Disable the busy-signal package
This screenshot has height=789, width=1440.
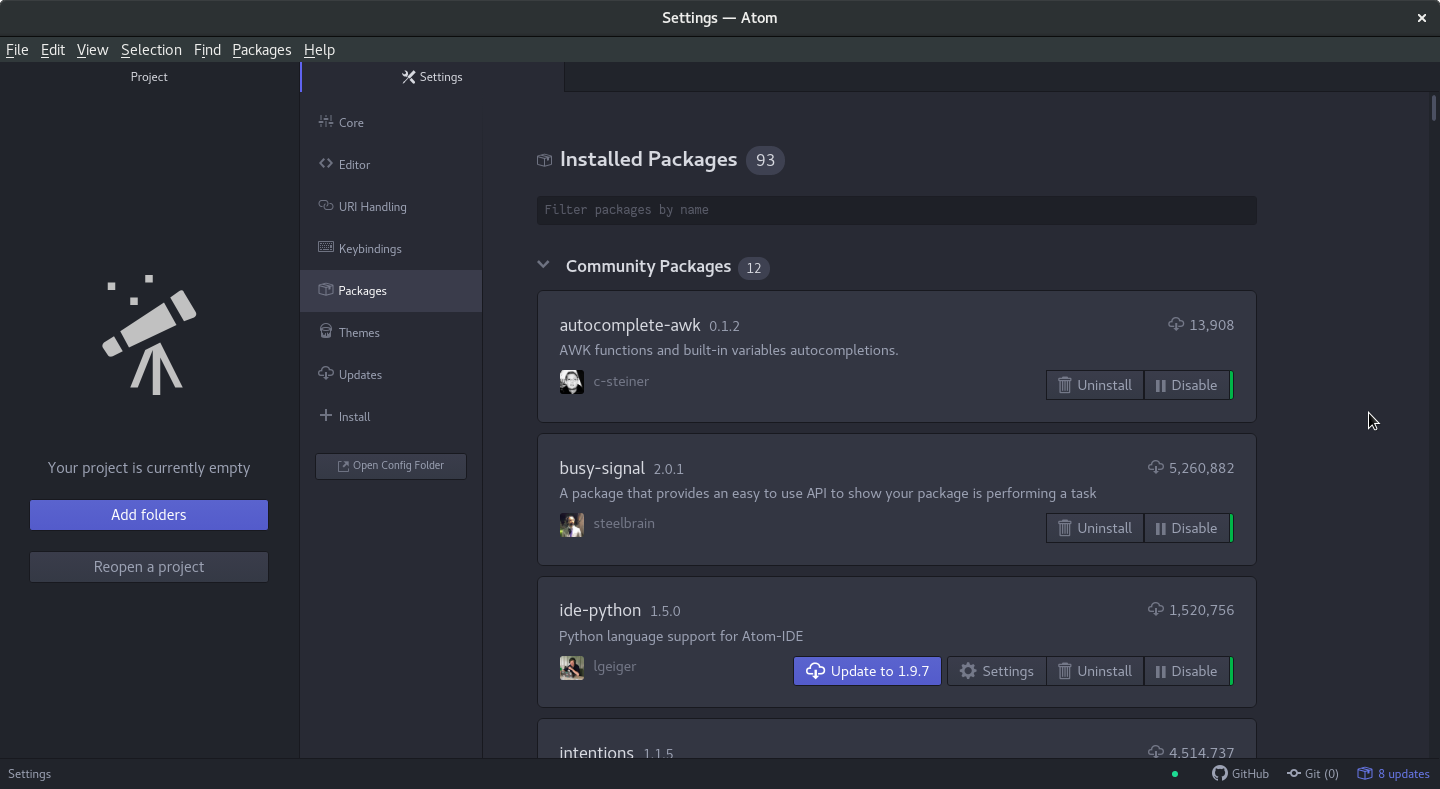[1187, 528]
